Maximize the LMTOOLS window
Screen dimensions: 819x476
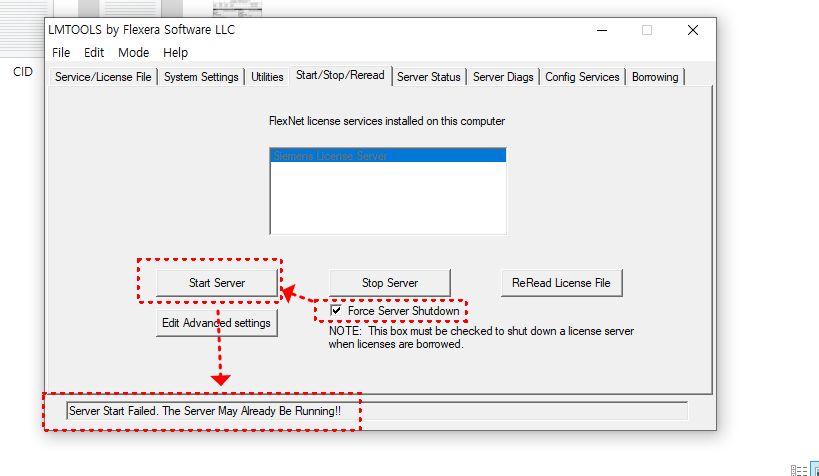(x=647, y=30)
